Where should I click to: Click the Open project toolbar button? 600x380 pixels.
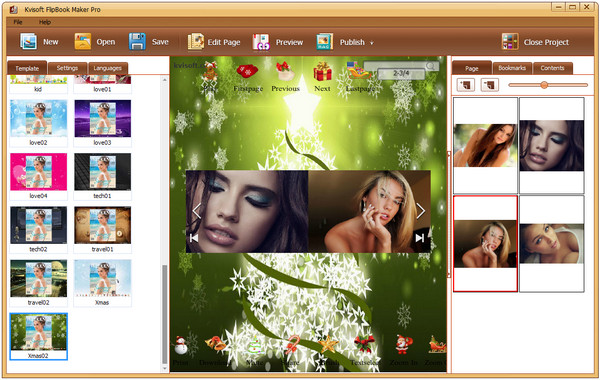[x=95, y=42]
